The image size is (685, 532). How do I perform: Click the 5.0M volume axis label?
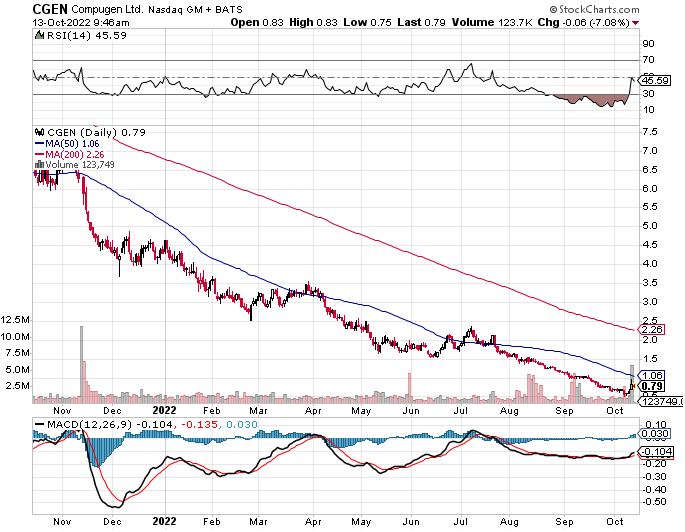pyautogui.click(x=18, y=370)
